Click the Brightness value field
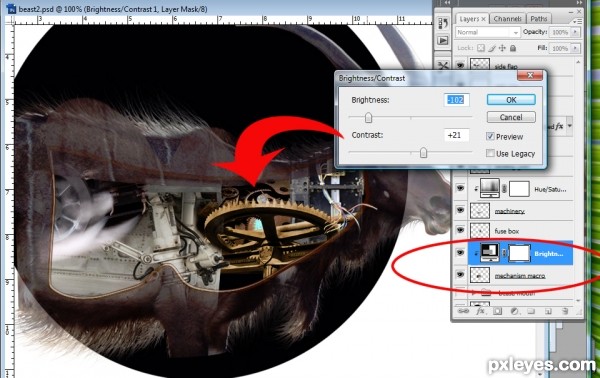The width and height of the screenshot is (600, 378). click(x=456, y=100)
